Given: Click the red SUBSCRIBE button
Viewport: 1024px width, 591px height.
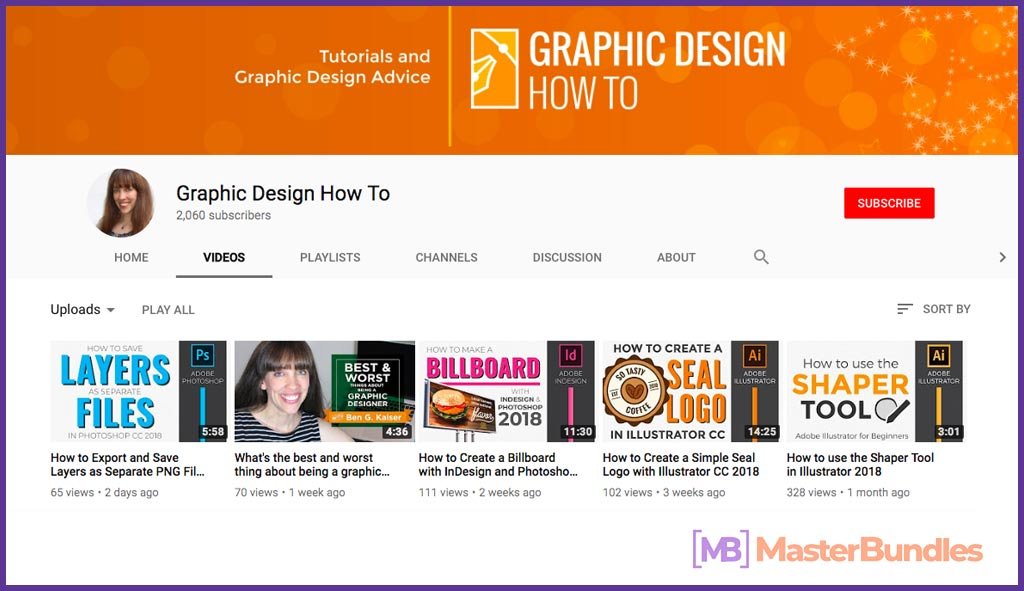Looking at the screenshot, I should [889, 203].
